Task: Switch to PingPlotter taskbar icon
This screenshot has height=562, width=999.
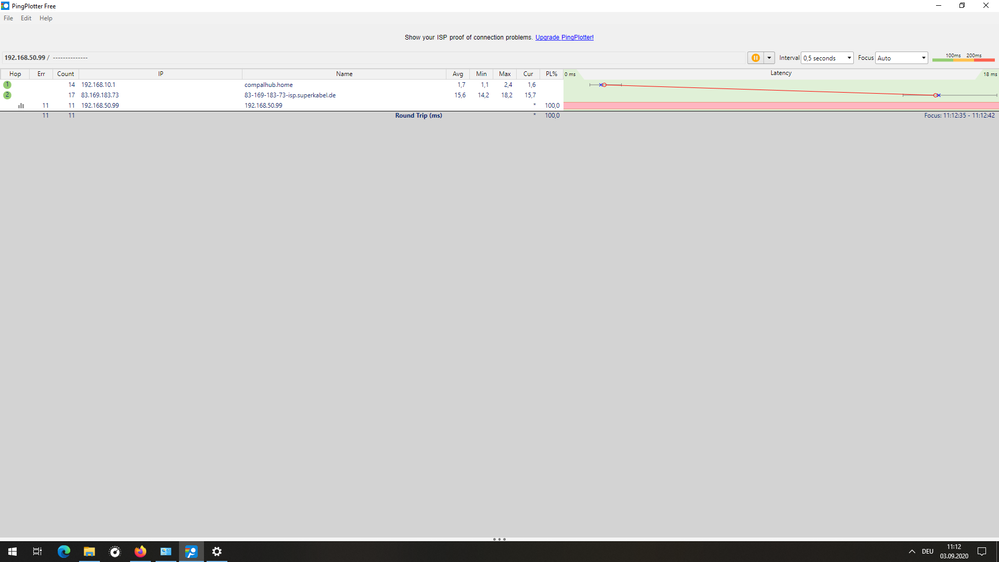Action: [x=191, y=552]
